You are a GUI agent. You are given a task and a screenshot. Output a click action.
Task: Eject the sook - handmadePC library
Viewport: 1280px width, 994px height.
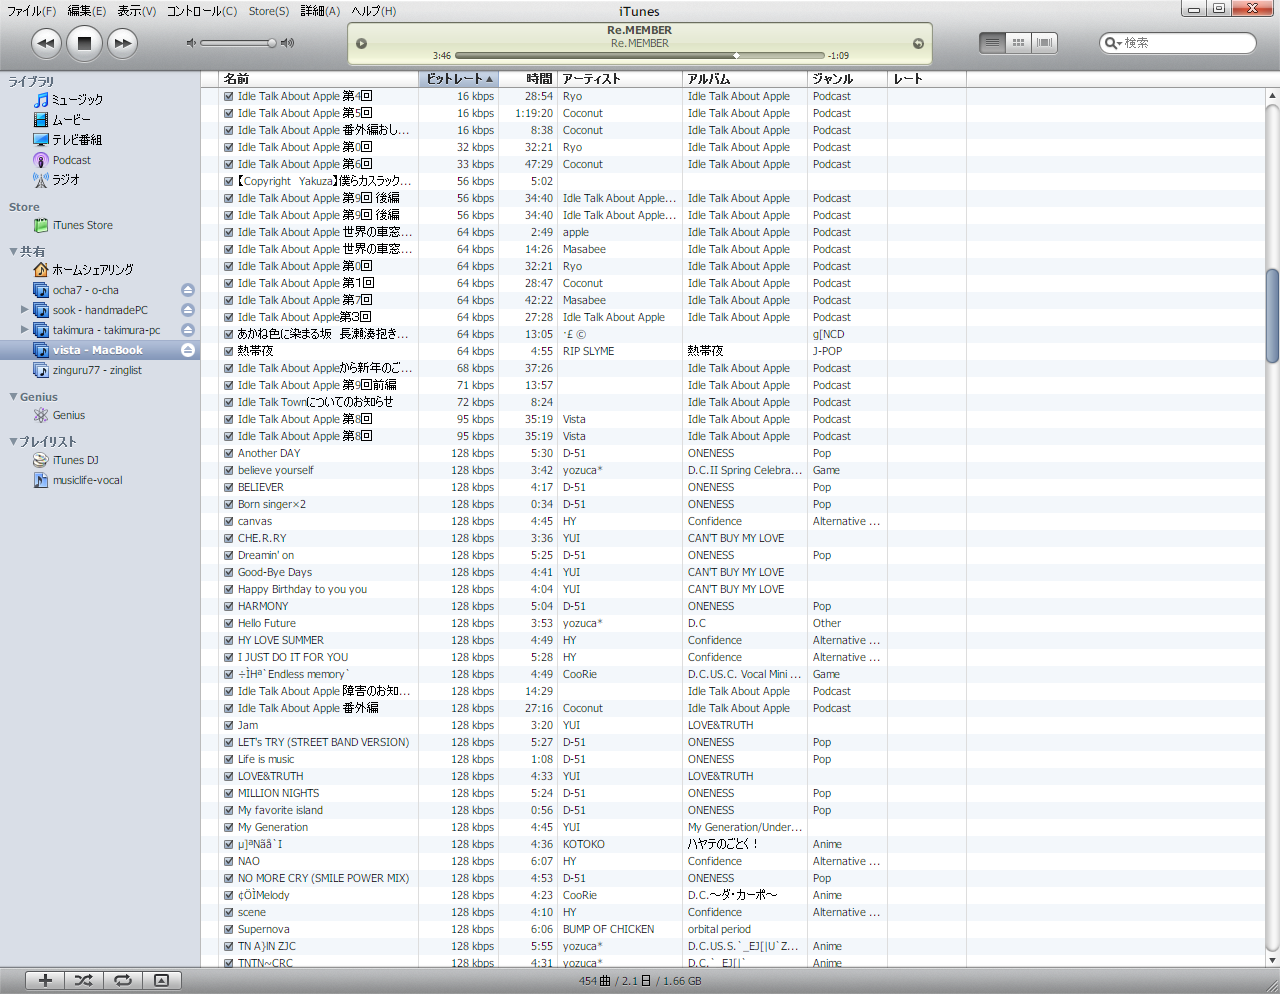click(188, 310)
